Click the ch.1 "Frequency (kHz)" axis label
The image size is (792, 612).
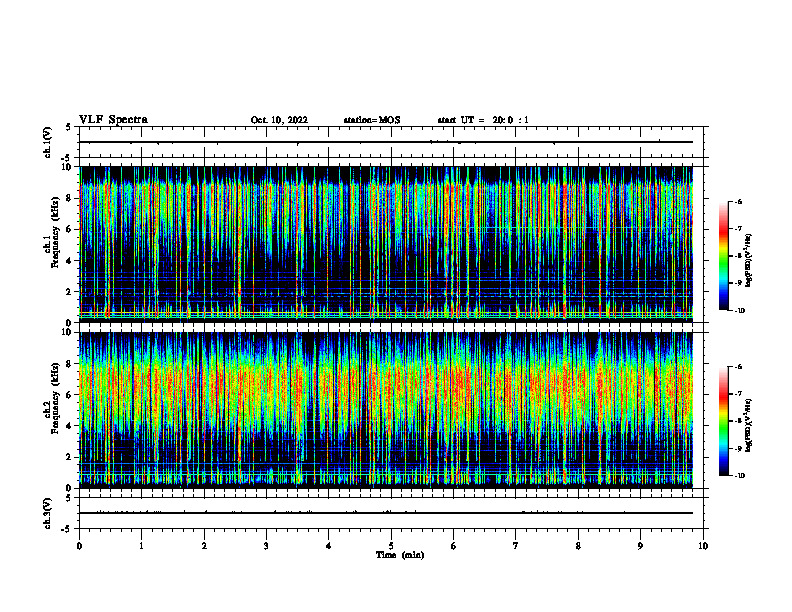(55, 233)
